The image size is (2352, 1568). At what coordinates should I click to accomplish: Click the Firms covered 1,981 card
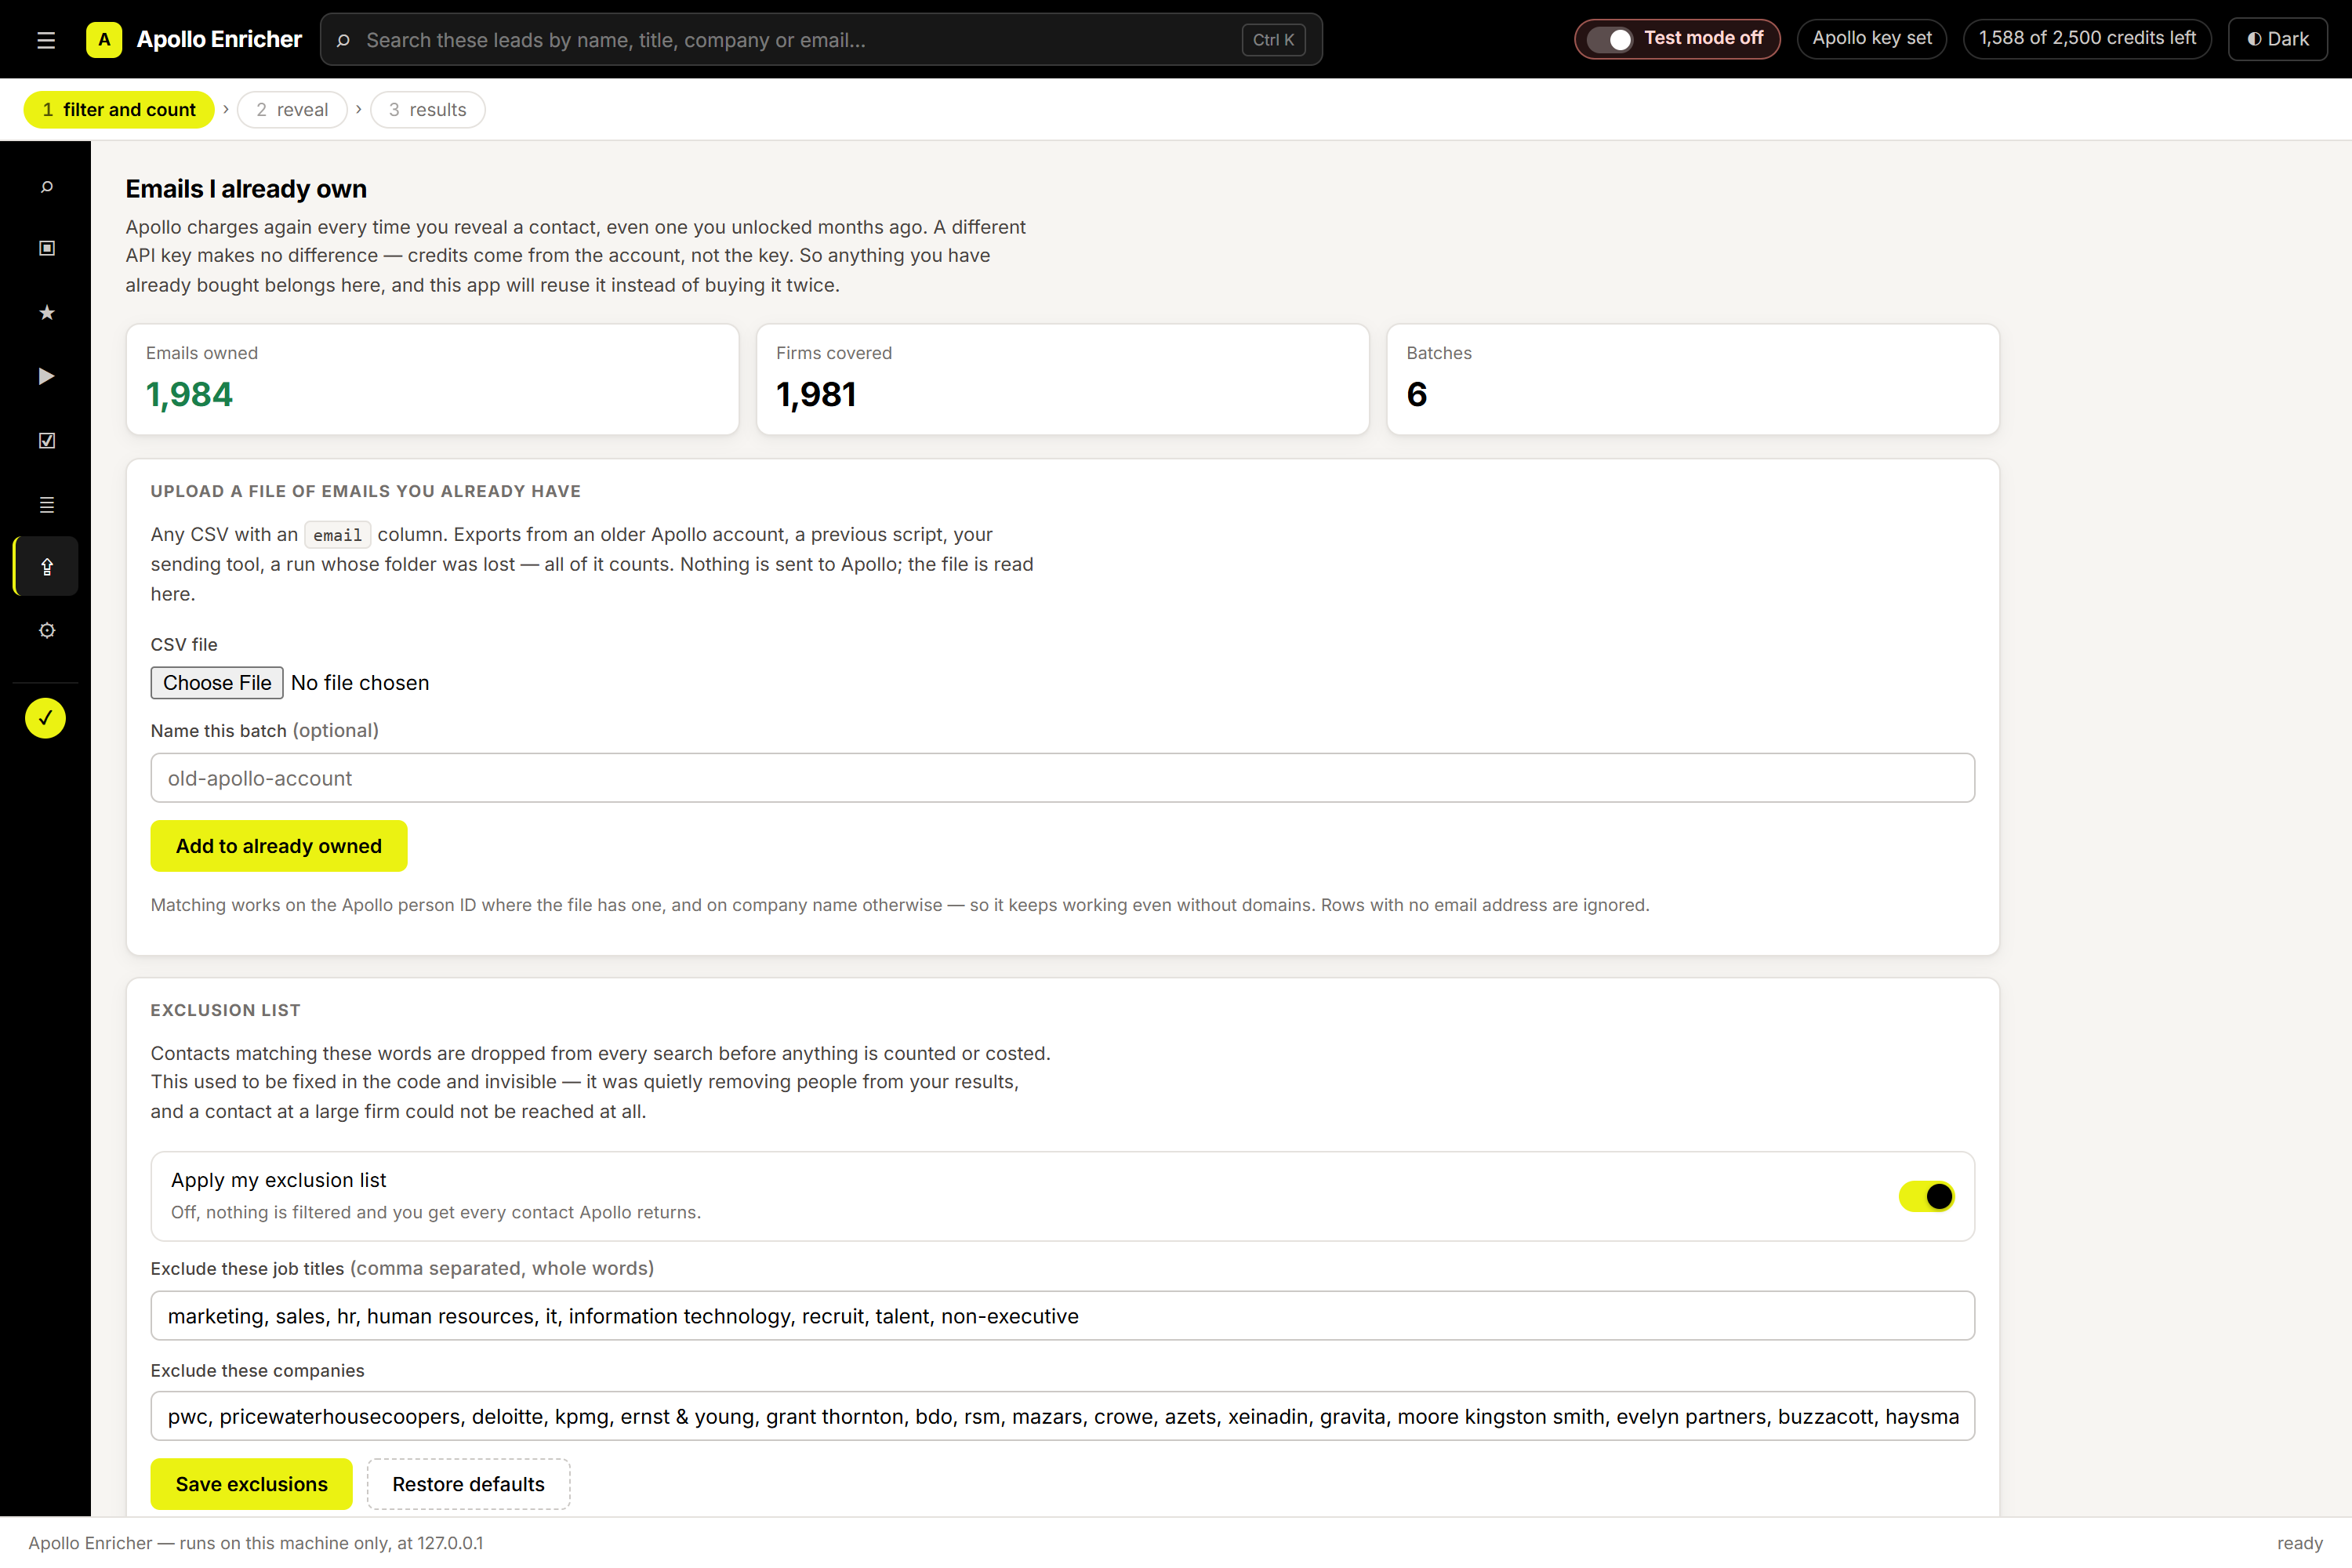[1062, 380]
